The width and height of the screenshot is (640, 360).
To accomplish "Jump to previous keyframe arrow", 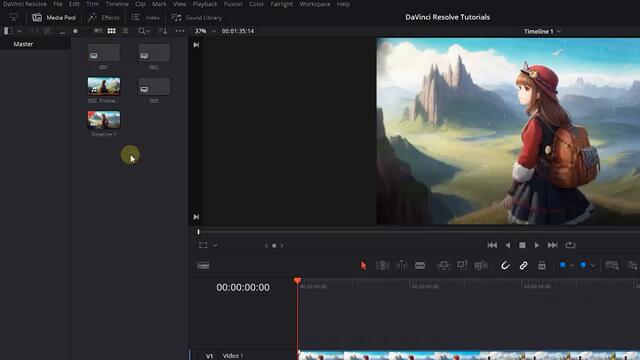I will click(267, 246).
